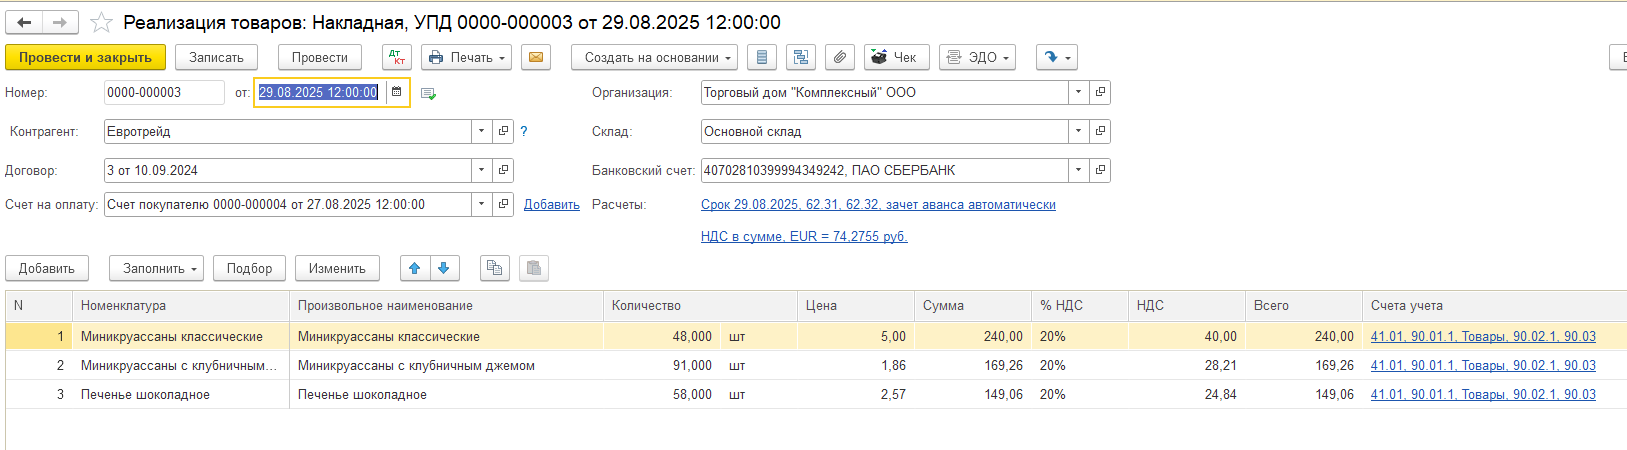Image resolution: width=1627 pixels, height=450 pixels.
Task: Open Контрагент Евротрейд card icon
Action: click(504, 131)
